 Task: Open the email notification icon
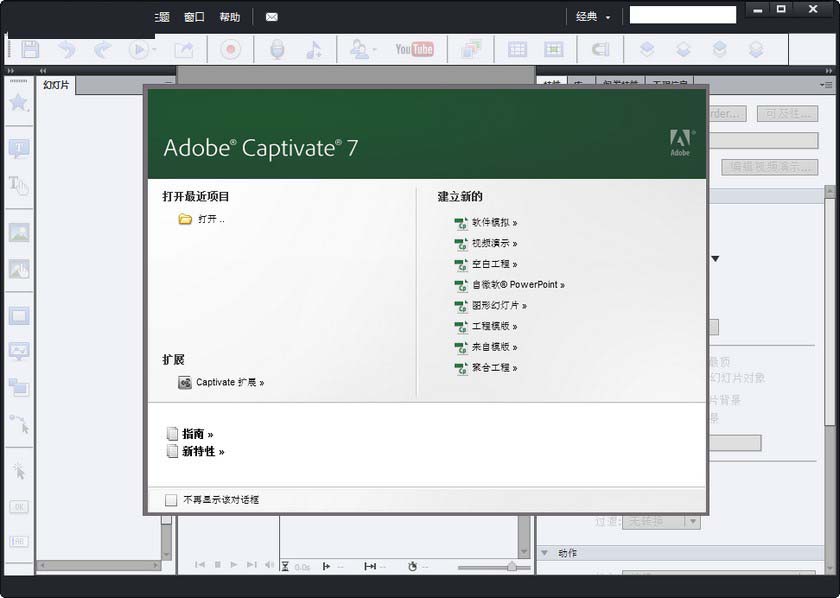click(271, 17)
